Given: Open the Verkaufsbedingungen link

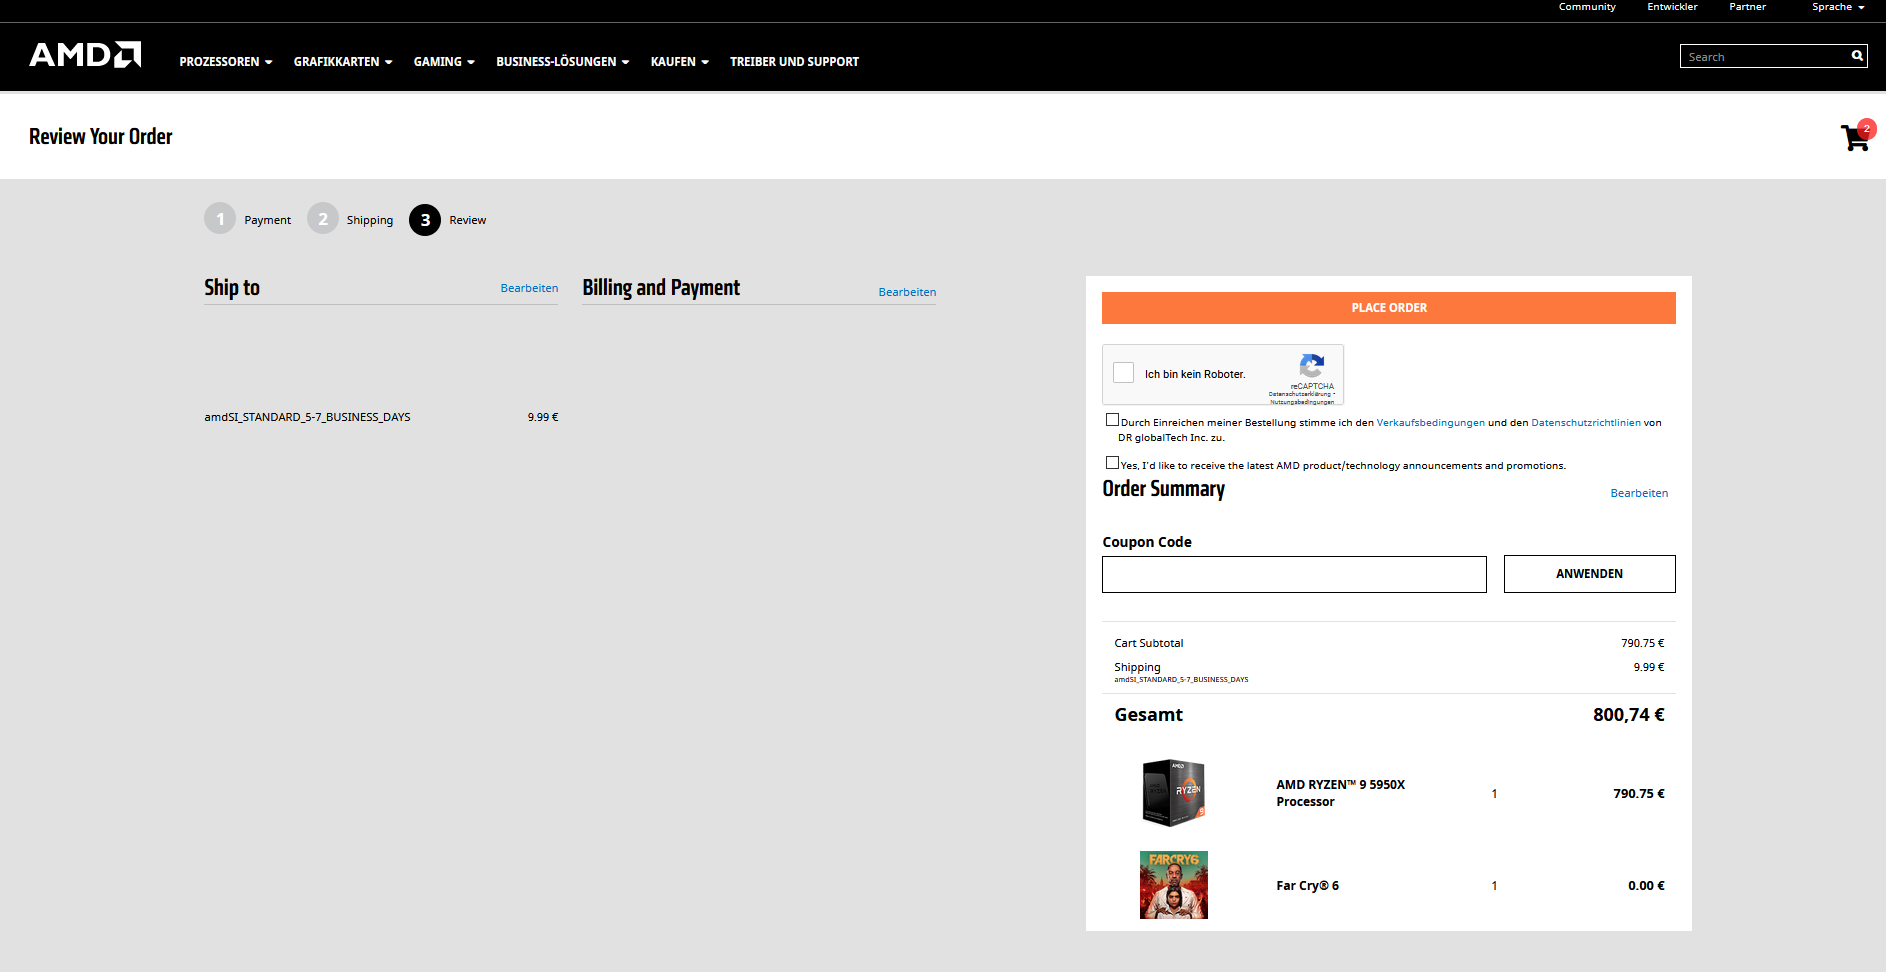Looking at the screenshot, I should click(x=1431, y=423).
